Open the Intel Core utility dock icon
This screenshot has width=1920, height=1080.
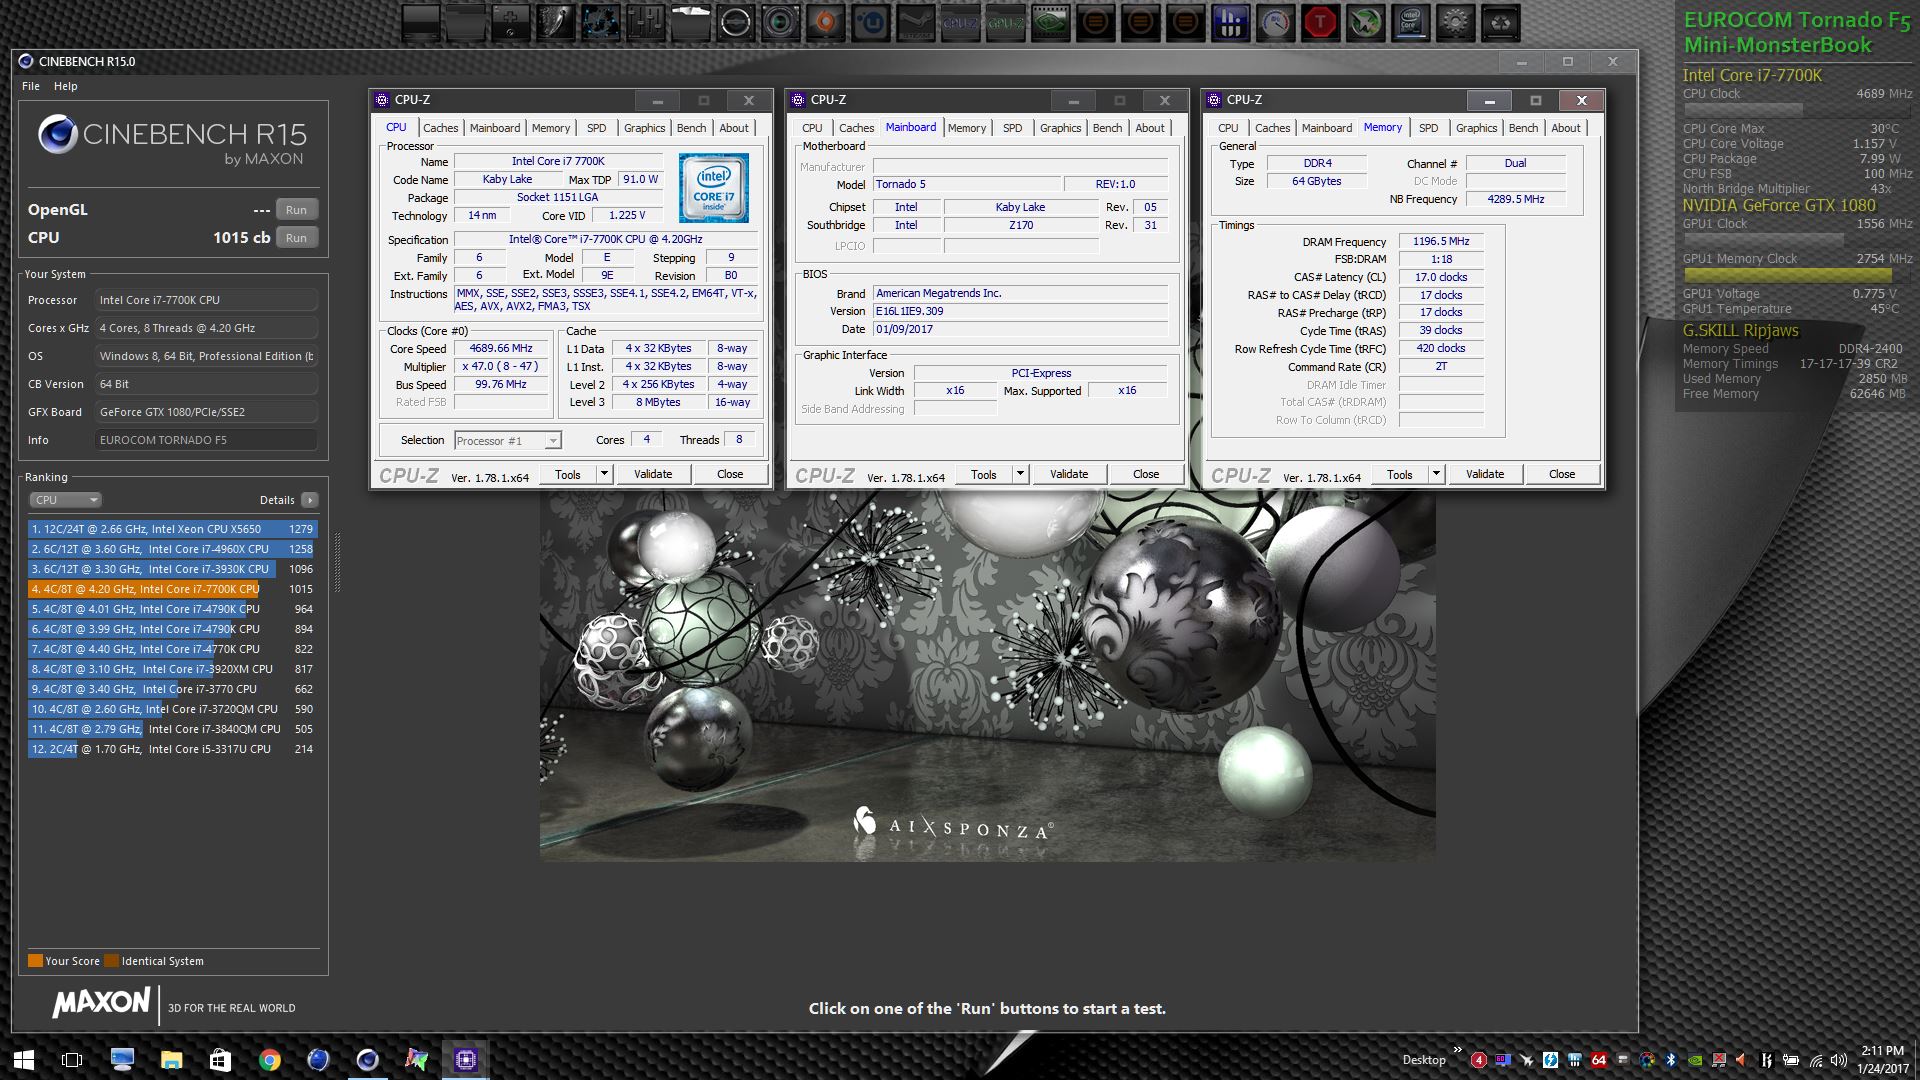coord(1411,22)
